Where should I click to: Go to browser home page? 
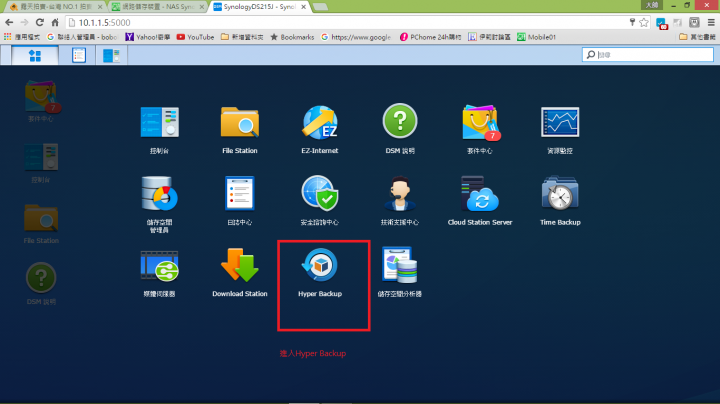coord(55,22)
